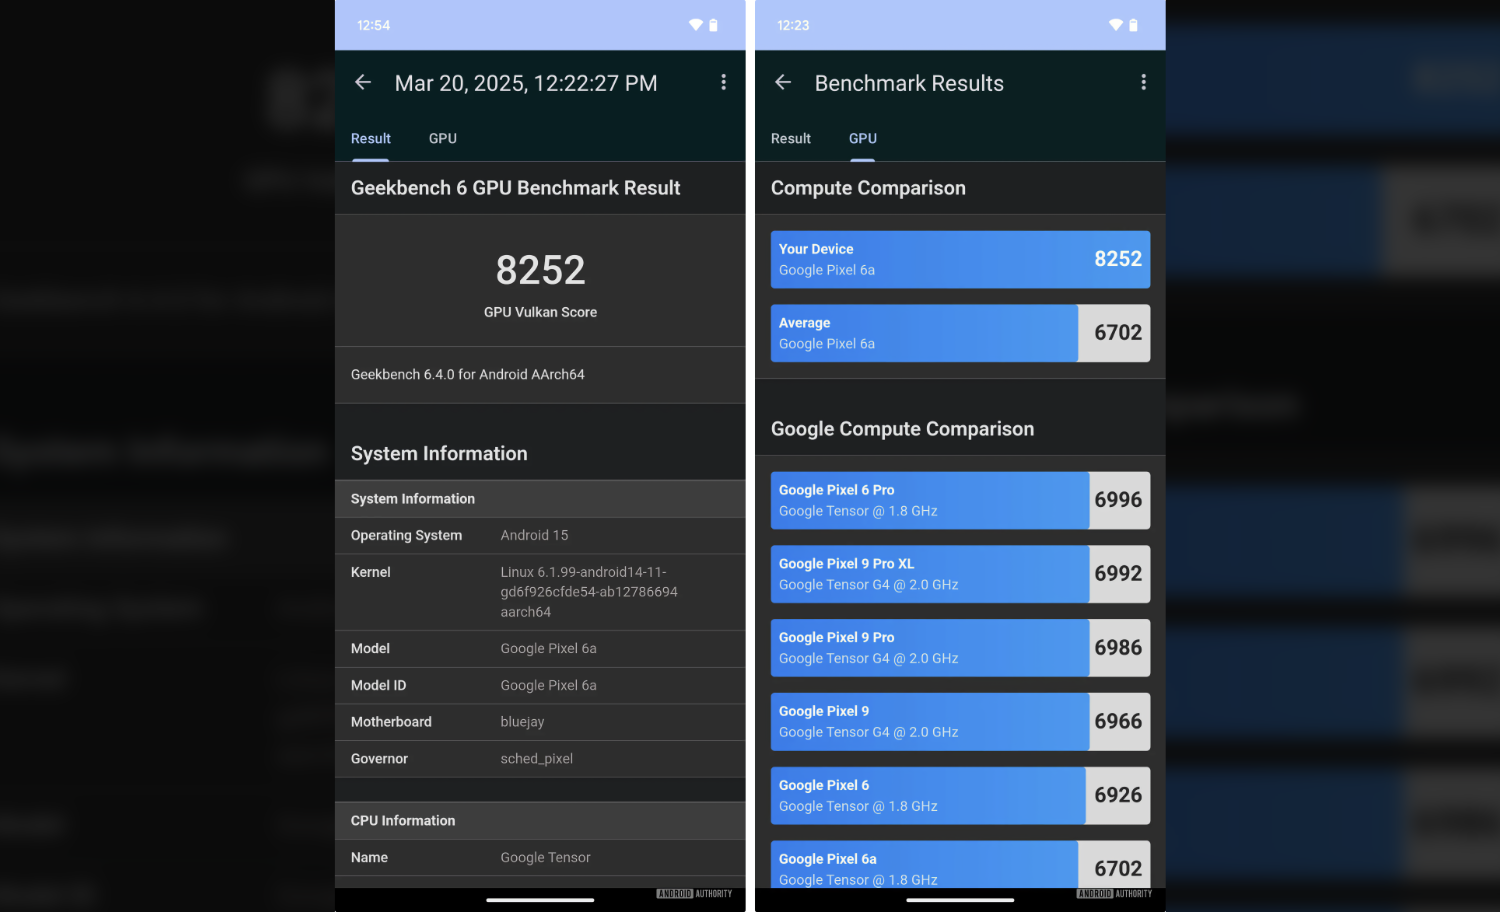The image size is (1500, 912).
Task: Tap the Compute Comparison heading
Action: pyautogui.click(x=868, y=188)
